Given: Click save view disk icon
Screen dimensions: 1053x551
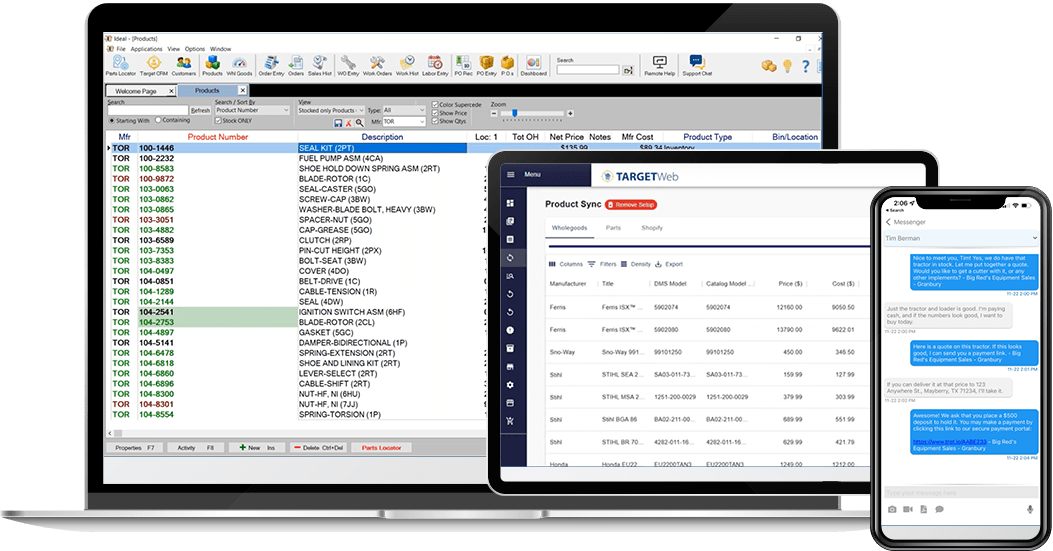Looking at the screenshot, I should [x=338, y=123].
